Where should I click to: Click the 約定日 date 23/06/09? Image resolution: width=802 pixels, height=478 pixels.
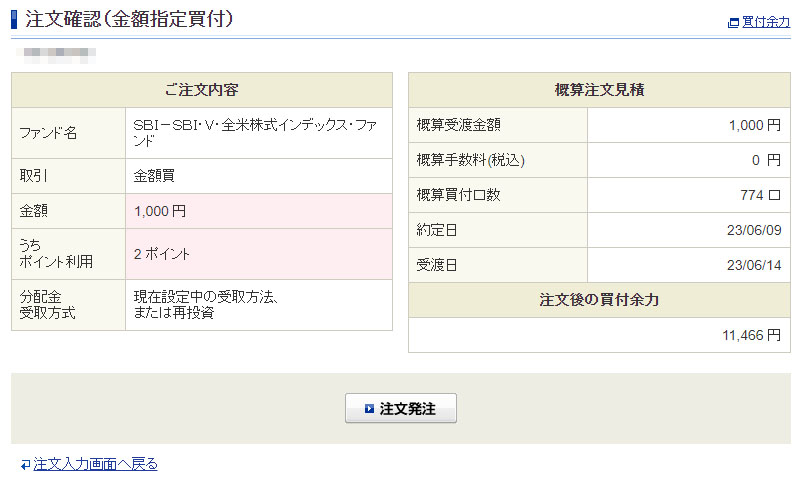point(755,230)
